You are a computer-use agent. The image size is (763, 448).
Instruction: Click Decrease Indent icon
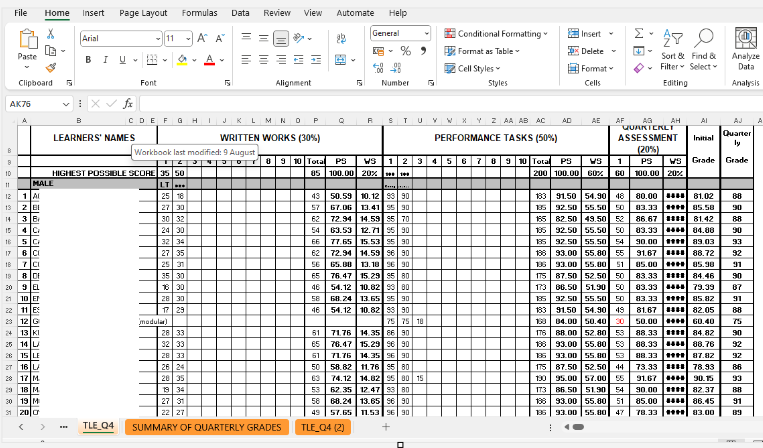(x=298, y=59)
